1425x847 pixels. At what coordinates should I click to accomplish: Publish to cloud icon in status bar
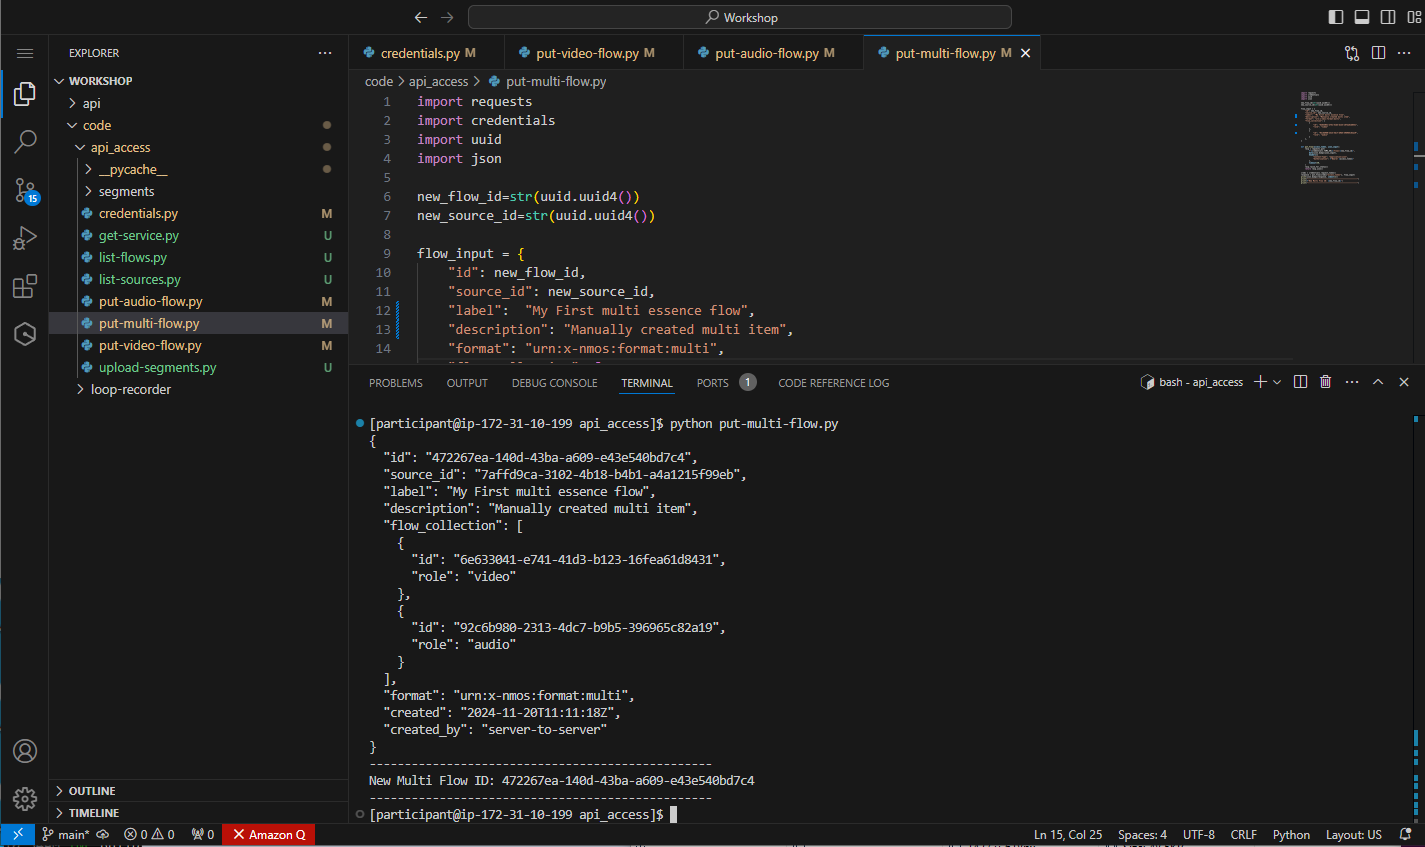(102, 834)
